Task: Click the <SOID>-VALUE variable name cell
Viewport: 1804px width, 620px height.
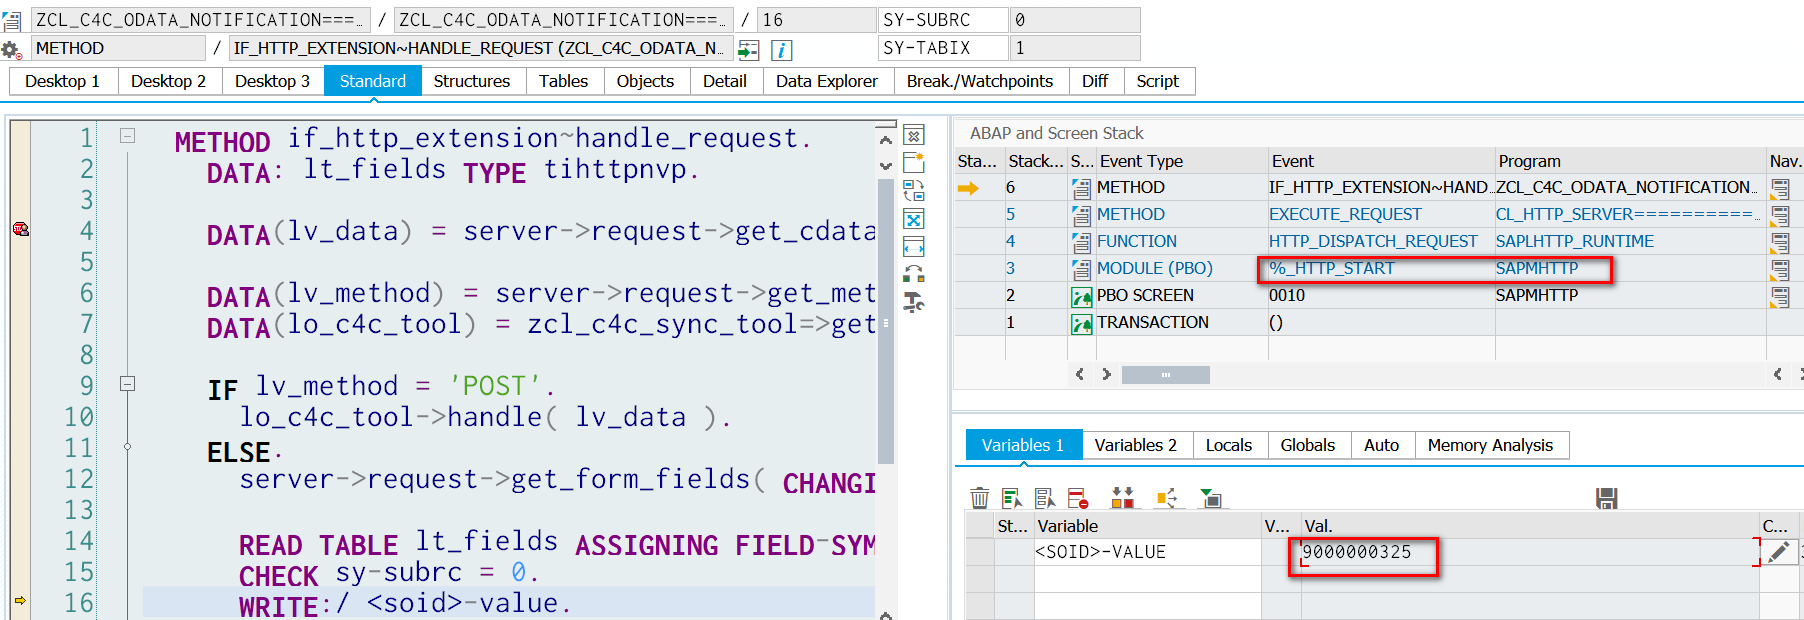Action: [1148, 552]
